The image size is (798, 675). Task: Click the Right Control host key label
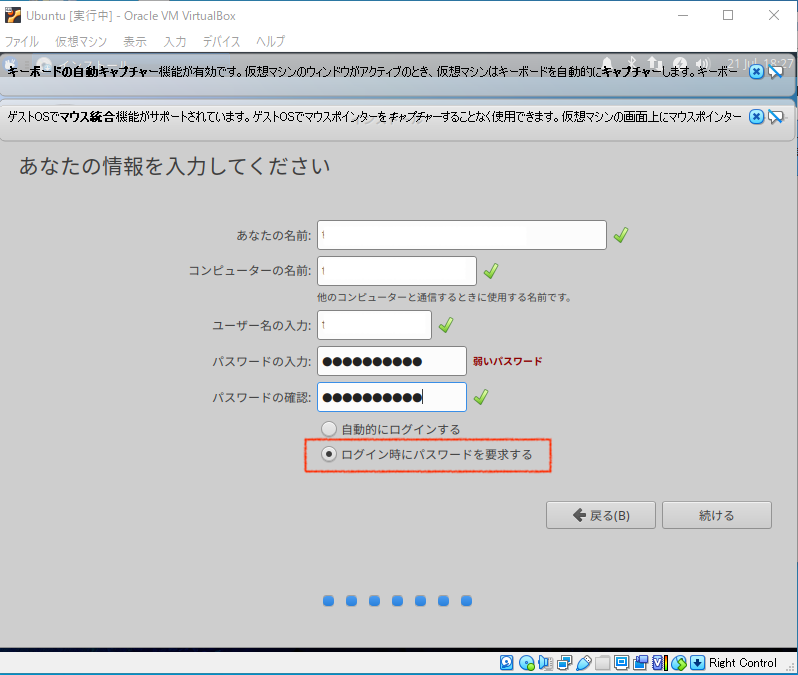[x=743, y=662]
